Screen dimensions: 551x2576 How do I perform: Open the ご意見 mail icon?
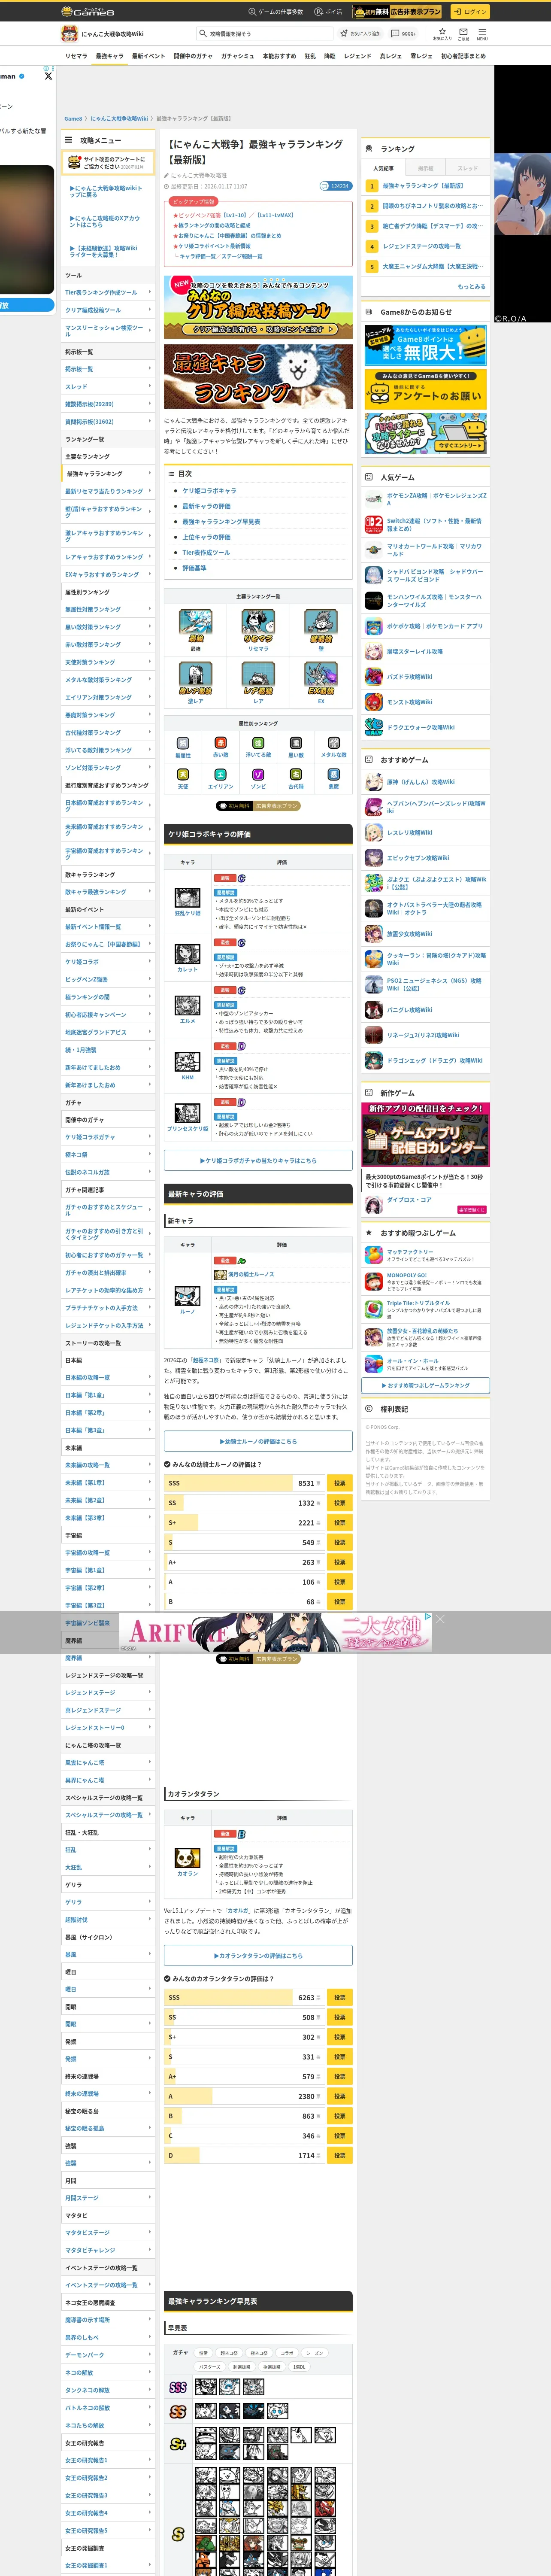463,33
